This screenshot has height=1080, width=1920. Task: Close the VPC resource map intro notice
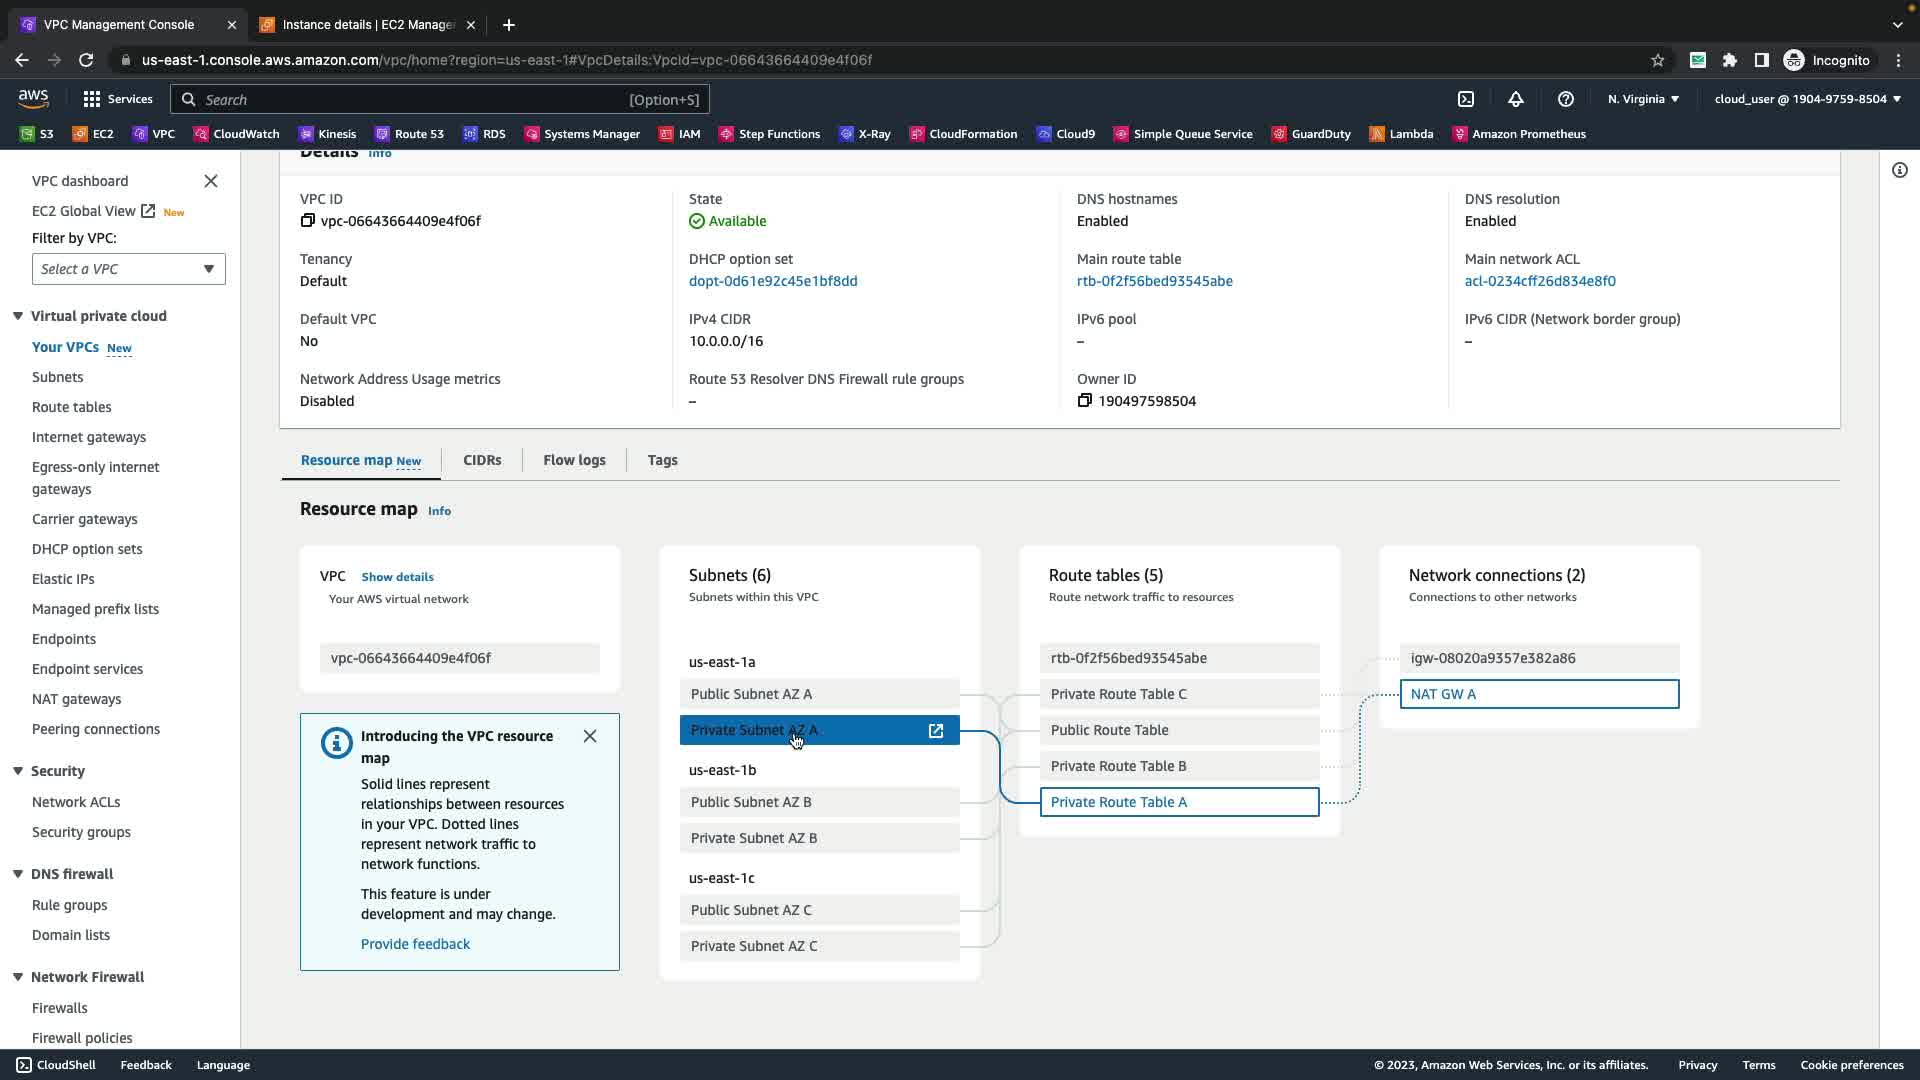(x=590, y=737)
